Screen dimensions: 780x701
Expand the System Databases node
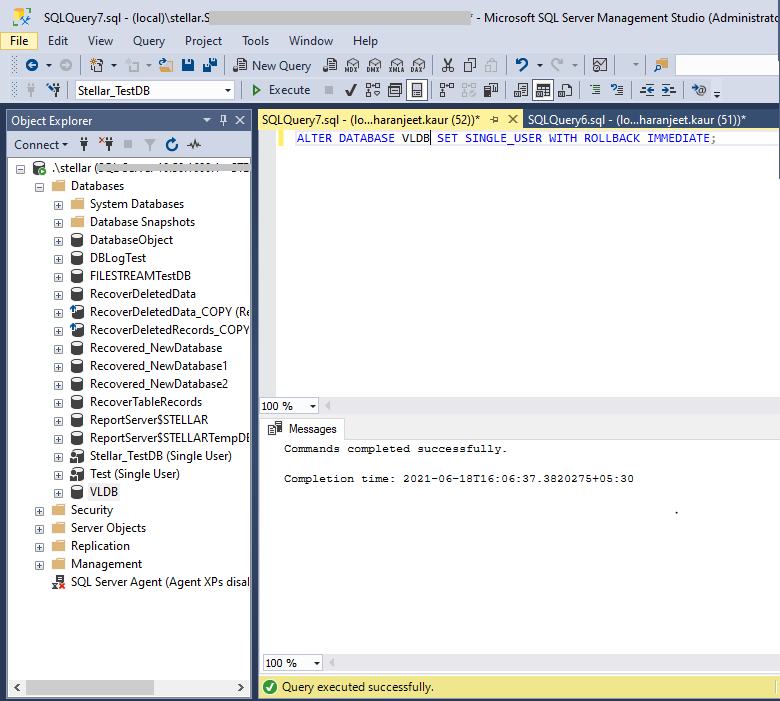pos(58,205)
